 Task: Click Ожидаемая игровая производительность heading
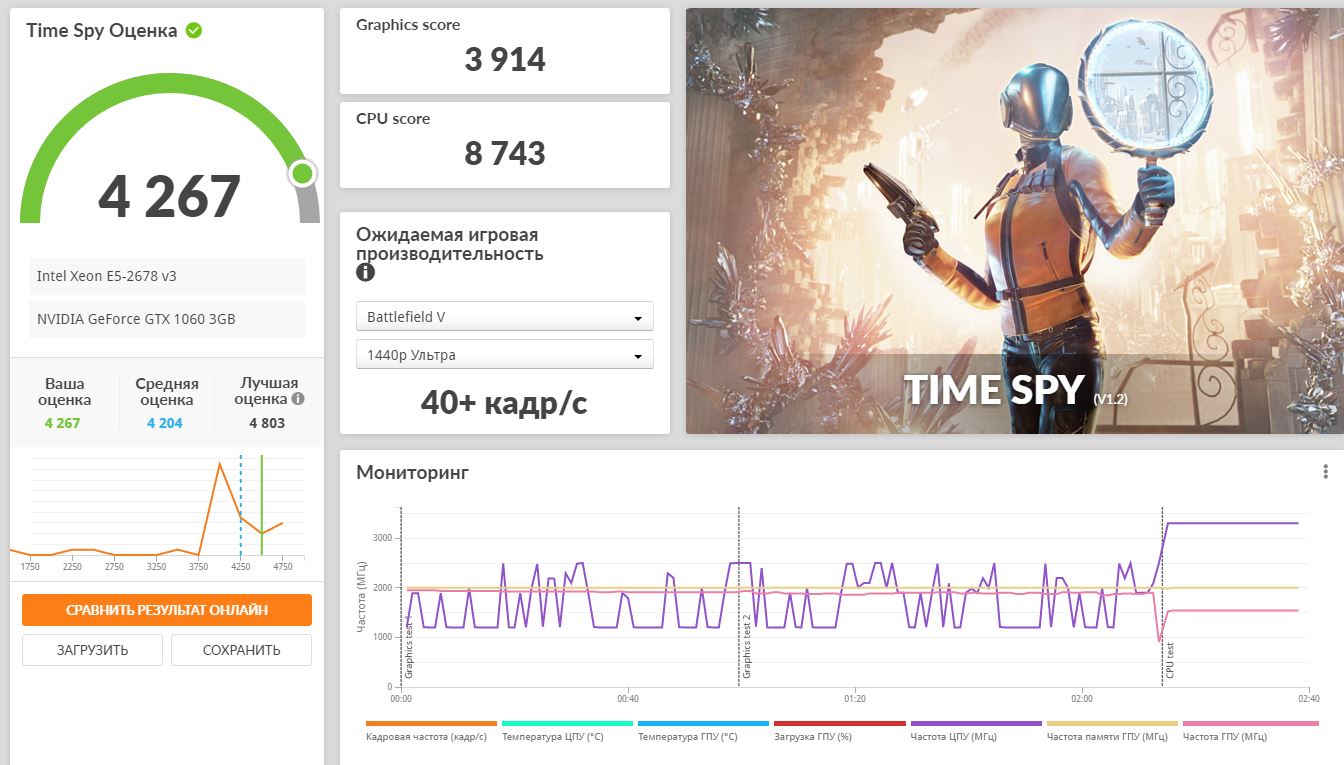click(x=450, y=244)
